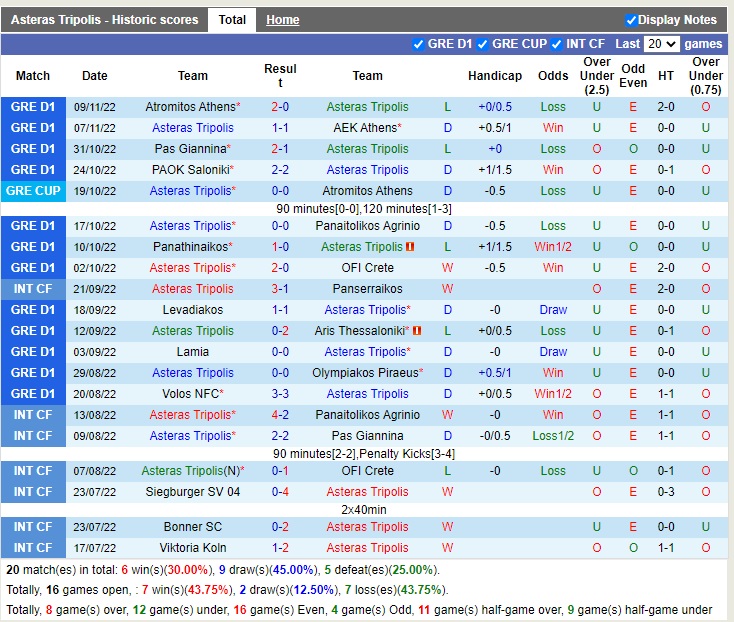Open the Viktoria Koln team link

coord(193,548)
